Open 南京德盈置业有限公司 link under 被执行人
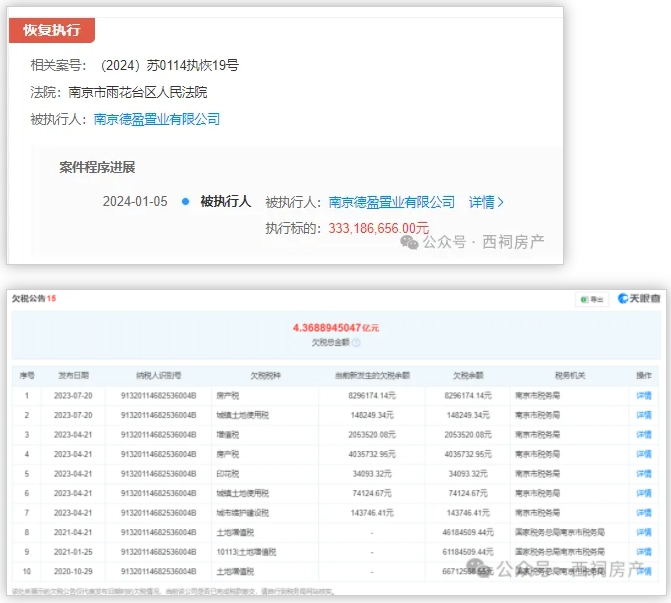The width and height of the screenshot is (671, 603). [x=156, y=119]
